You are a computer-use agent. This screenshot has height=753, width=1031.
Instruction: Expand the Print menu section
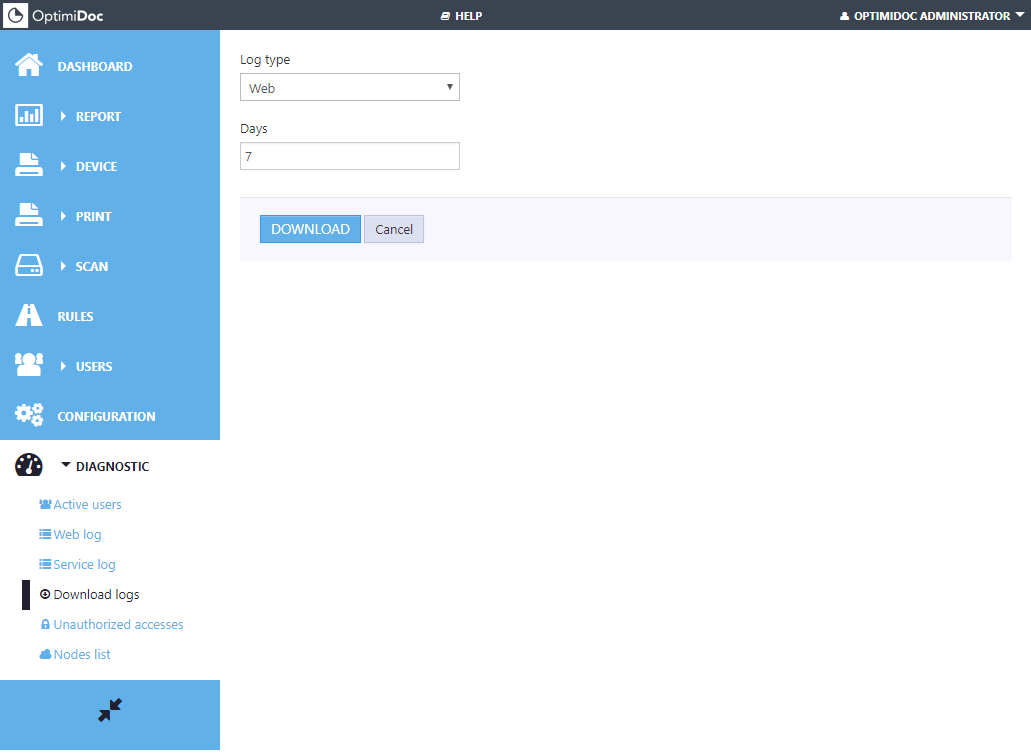pyautogui.click(x=93, y=216)
